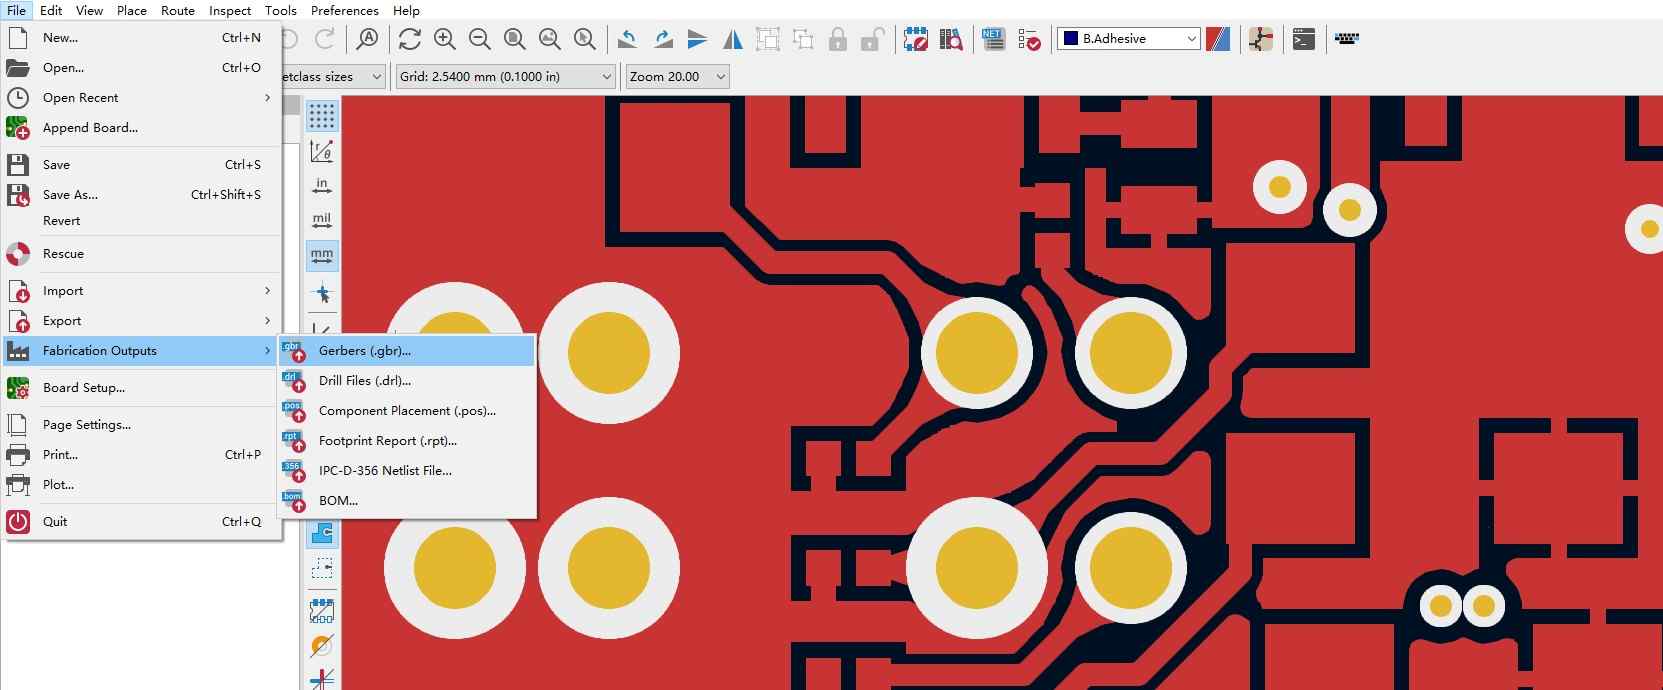This screenshot has width=1663, height=690.
Task: Open the Inspect menu
Action: coord(230,10)
